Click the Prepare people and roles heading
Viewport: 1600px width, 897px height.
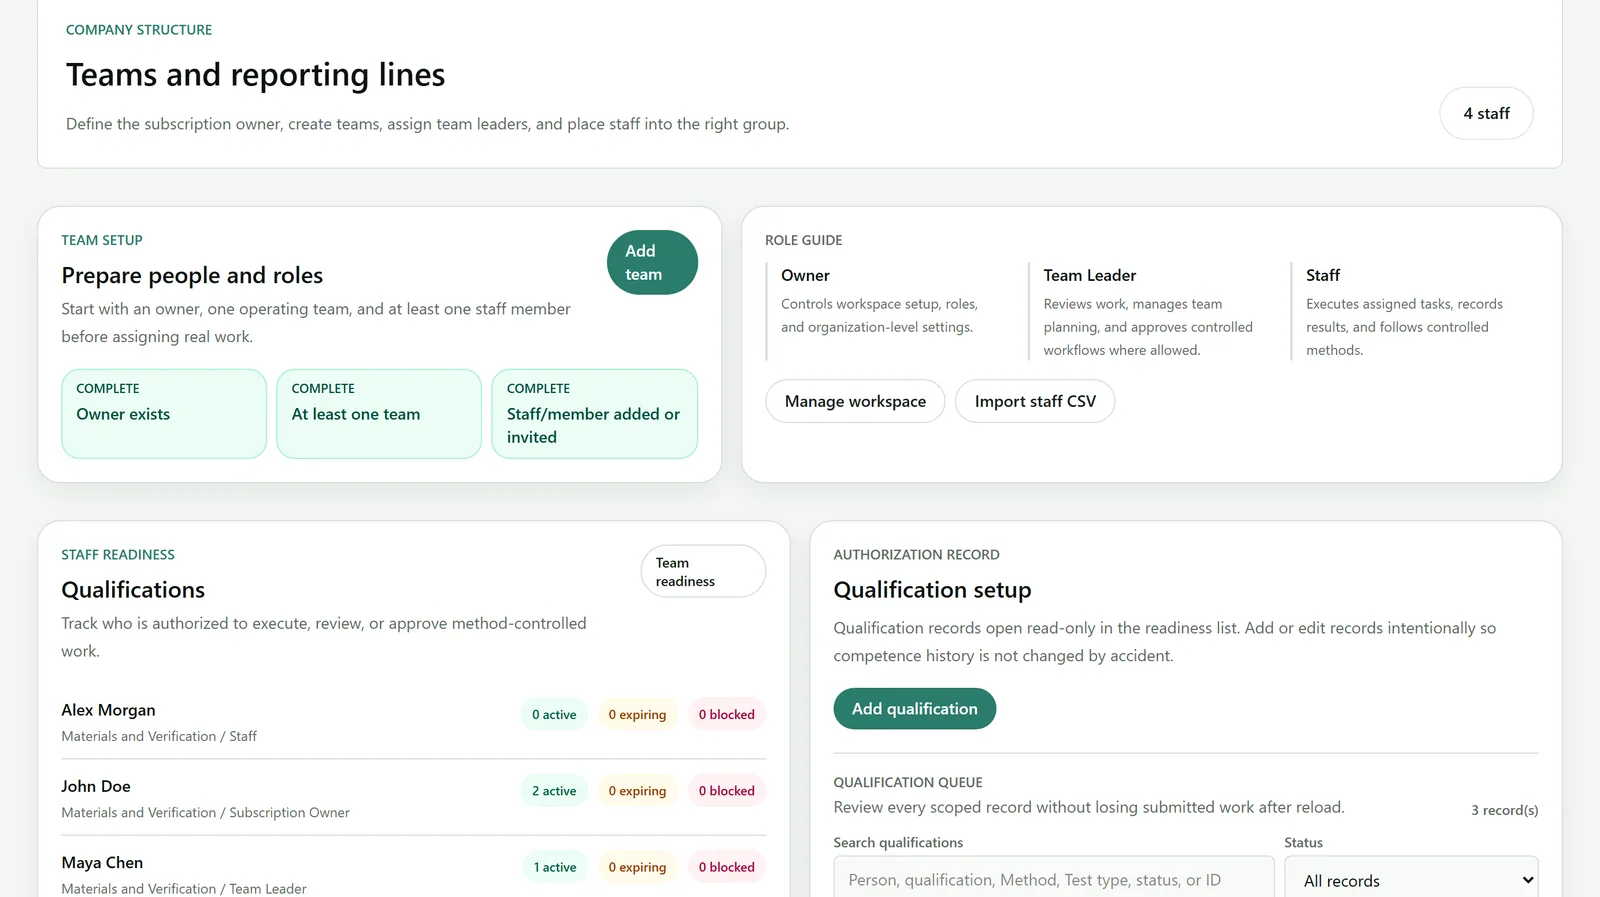click(x=192, y=275)
